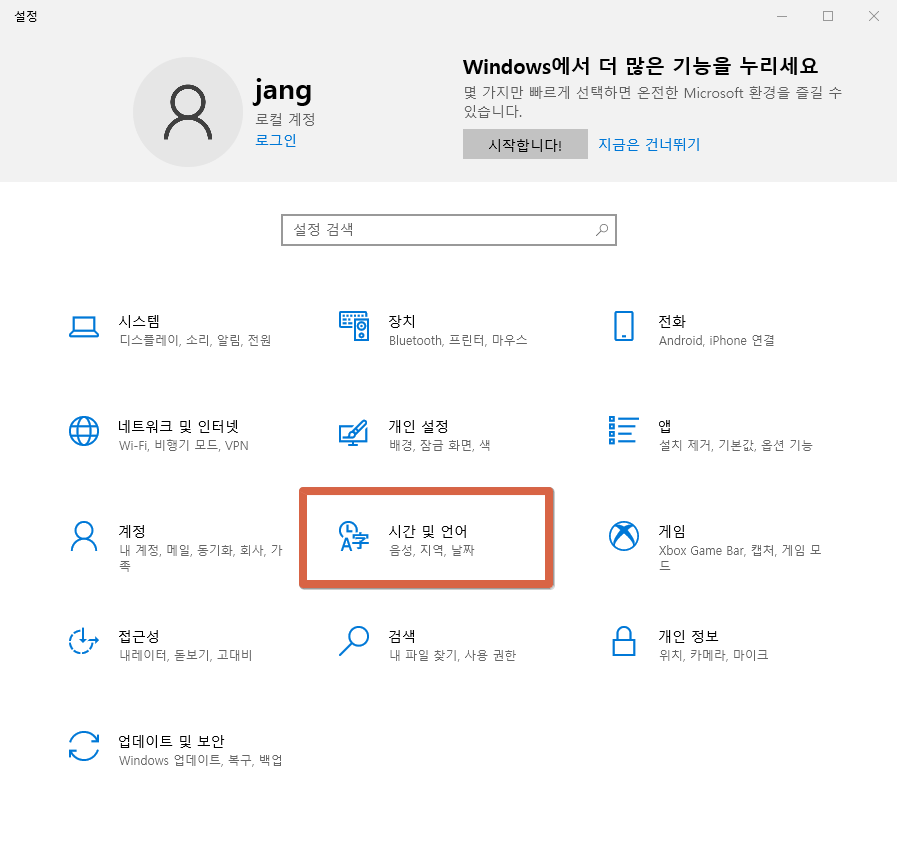This screenshot has width=897, height=842.
Task: Open the 시스템 laptop icon
Action: click(84, 327)
